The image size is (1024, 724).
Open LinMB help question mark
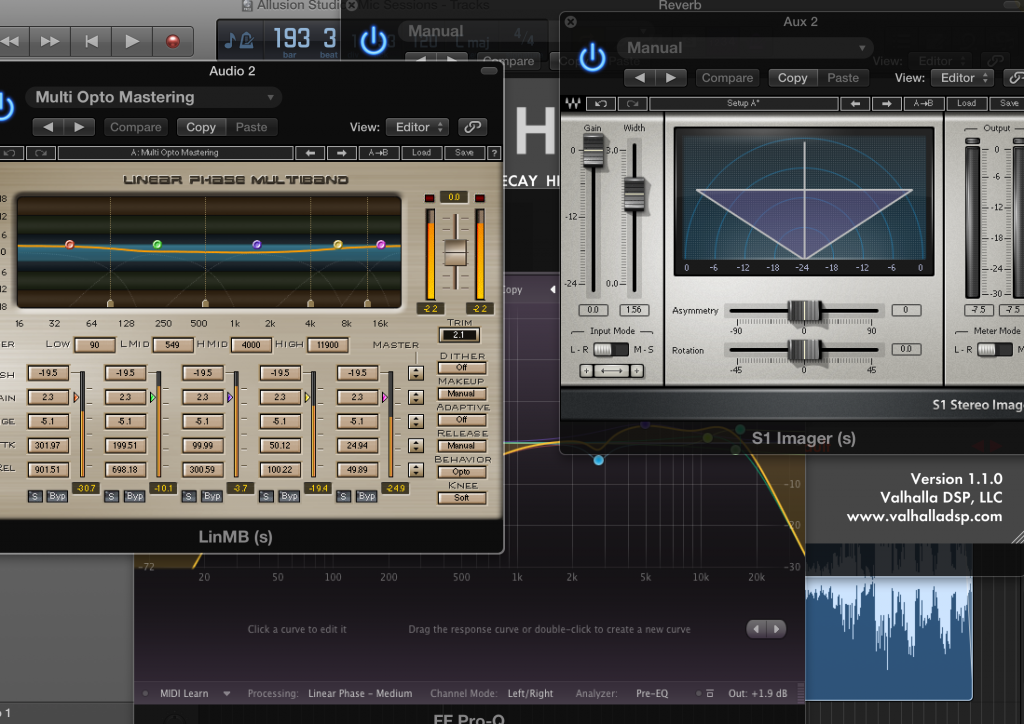tap(494, 153)
